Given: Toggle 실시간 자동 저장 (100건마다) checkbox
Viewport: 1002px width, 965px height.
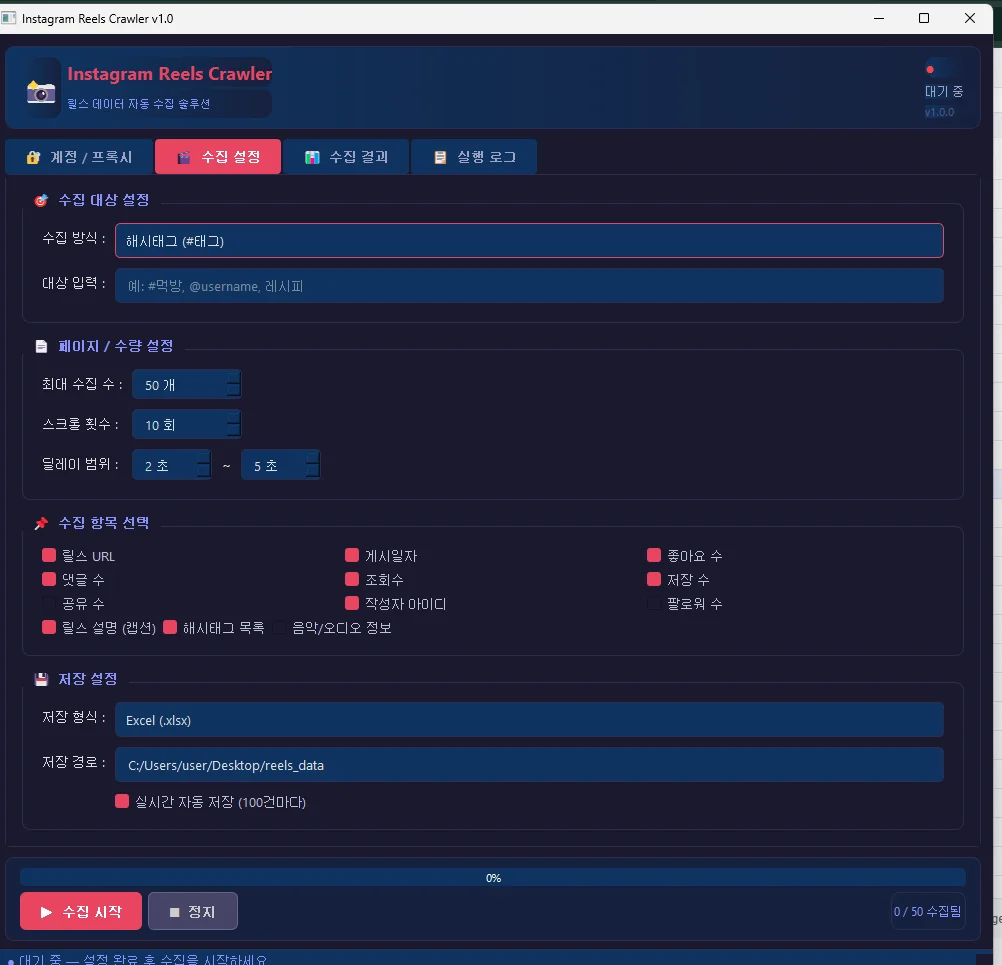Looking at the screenshot, I should 122,801.
